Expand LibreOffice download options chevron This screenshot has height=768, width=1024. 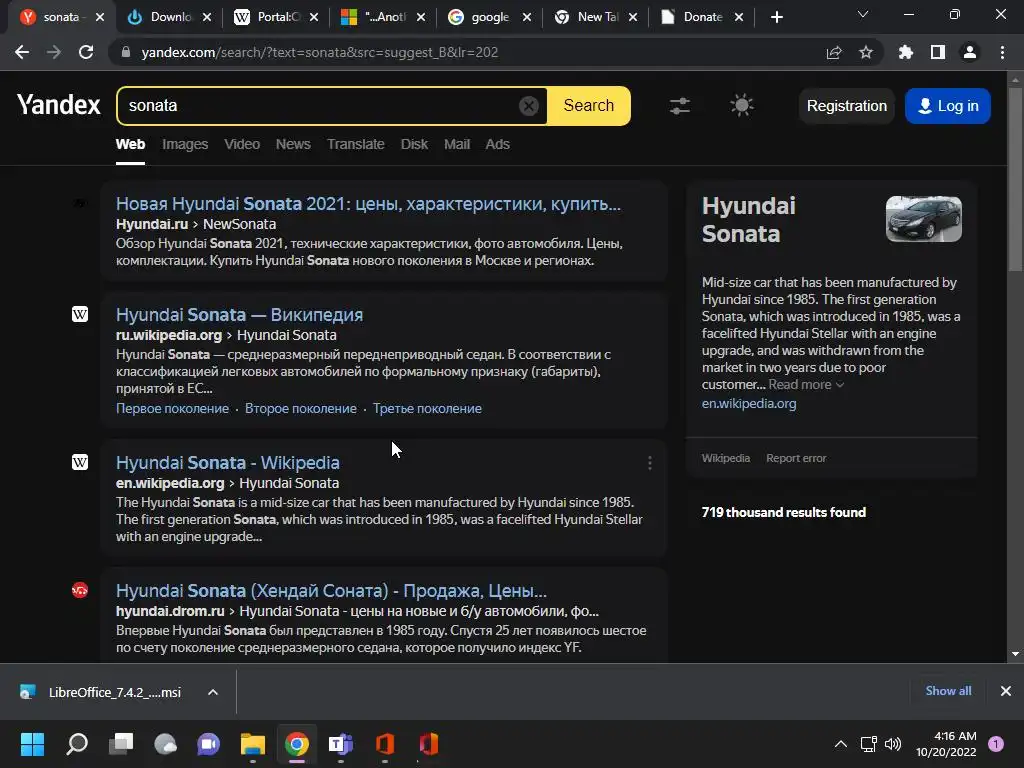pos(213,692)
